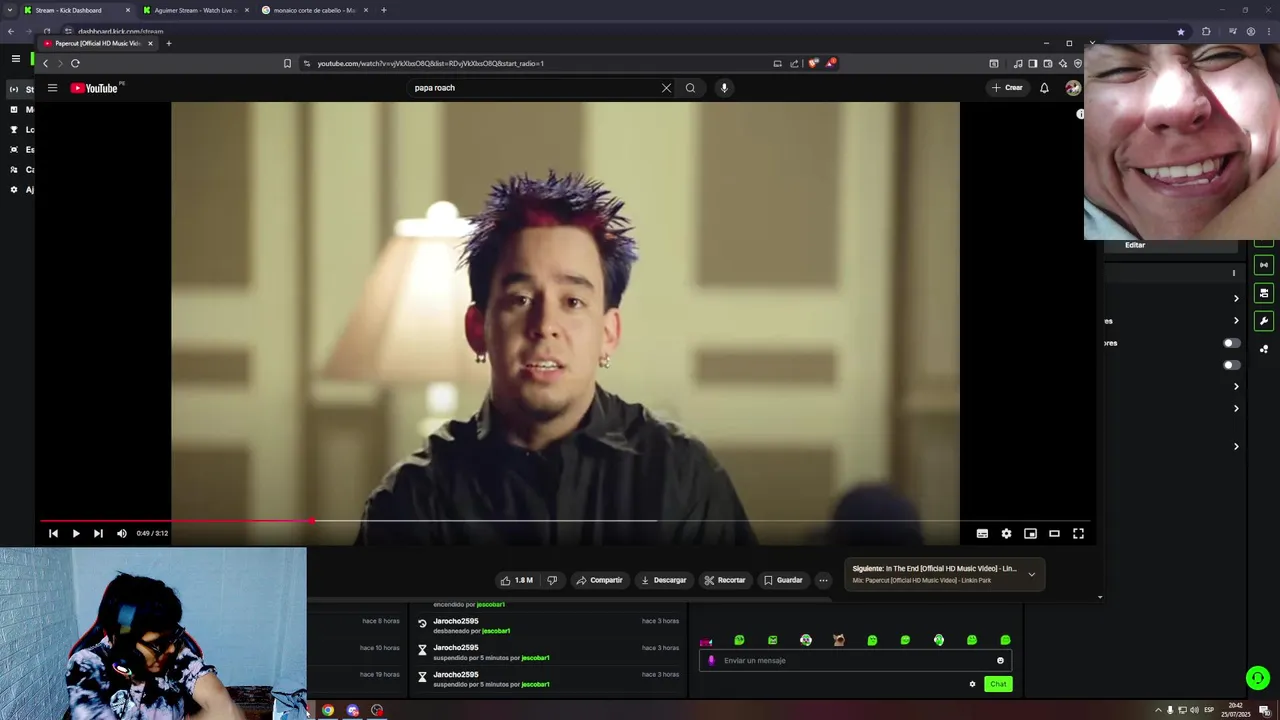Skip to the next video
Screen dimensions: 1280x720
pyautogui.click(x=98, y=533)
